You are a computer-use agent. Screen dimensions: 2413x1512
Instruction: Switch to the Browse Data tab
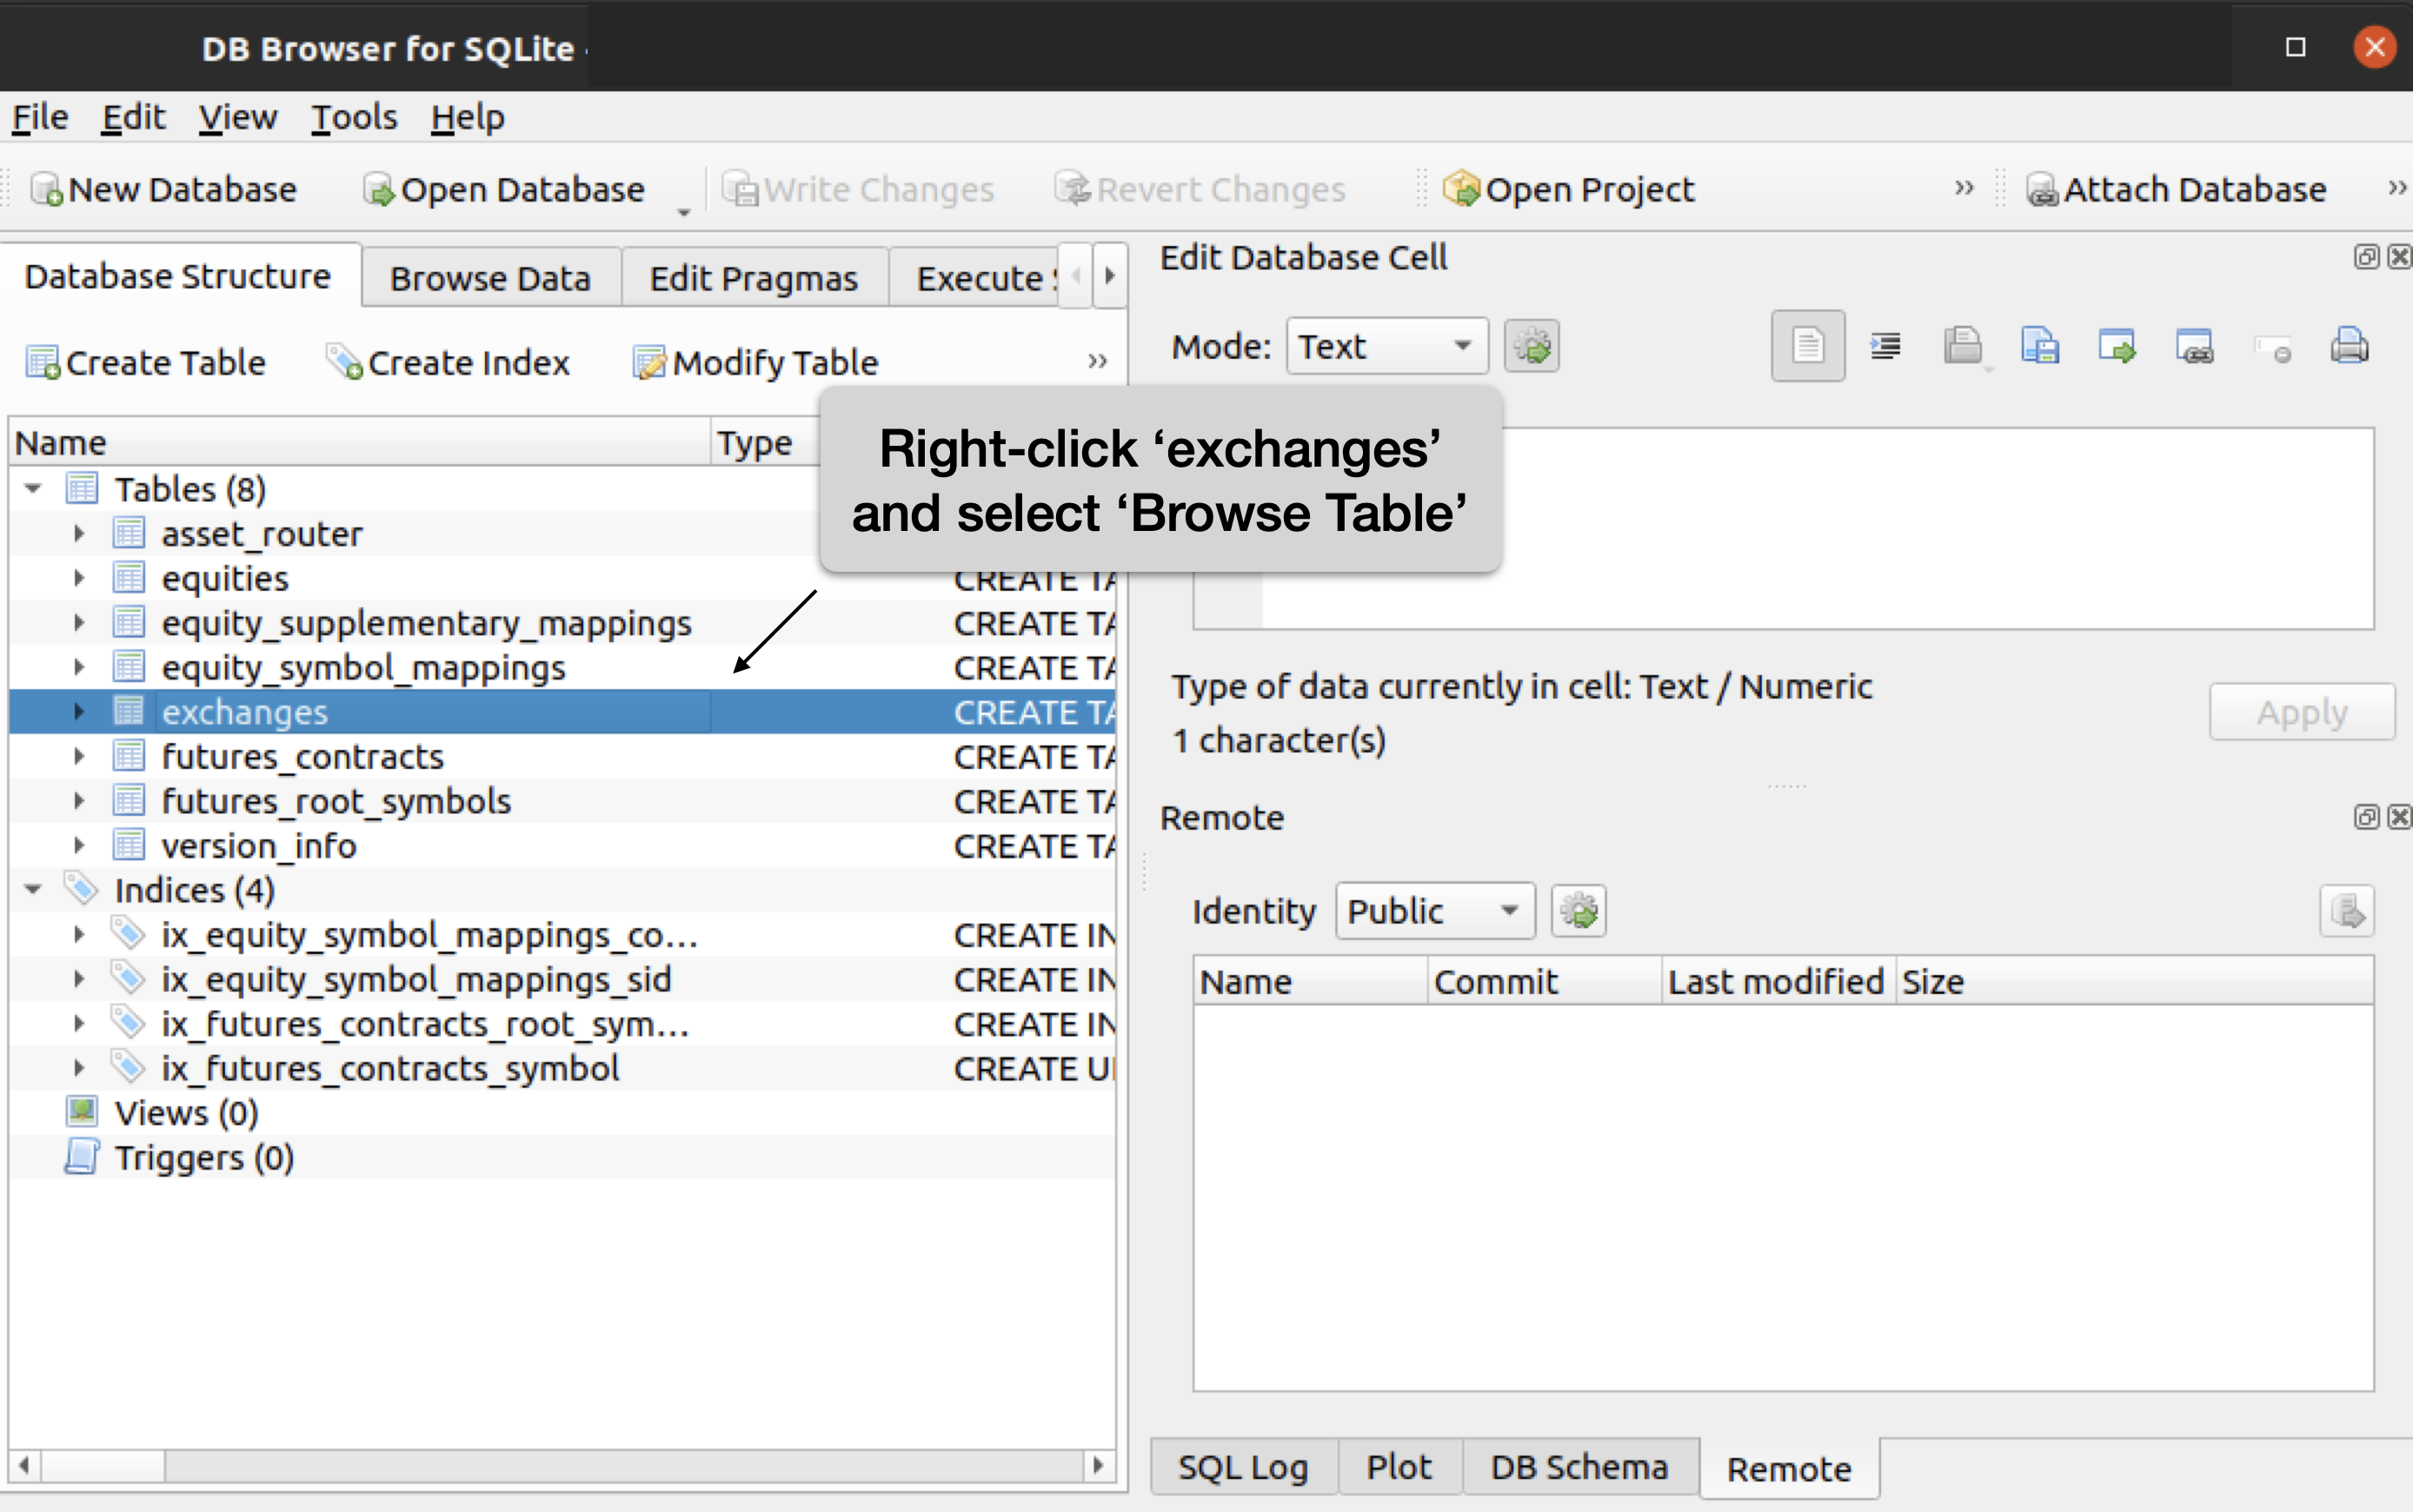[490, 278]
